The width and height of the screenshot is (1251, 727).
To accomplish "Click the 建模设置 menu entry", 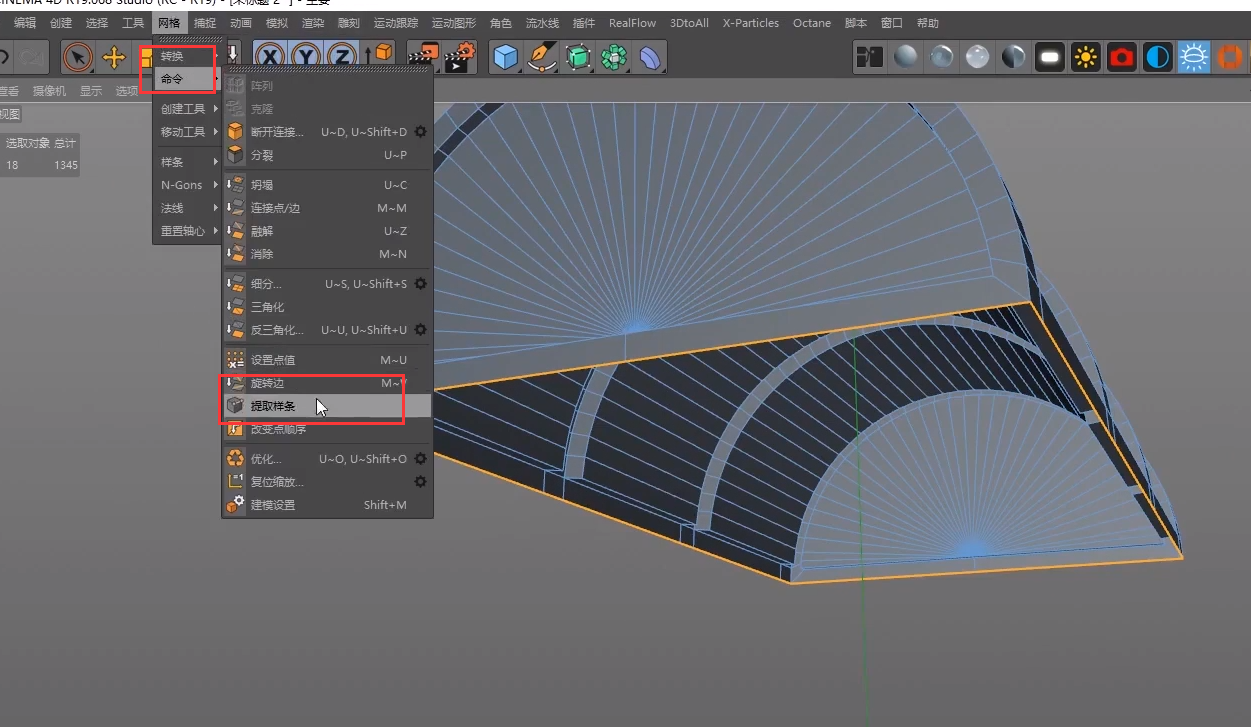I will [273, 505].
